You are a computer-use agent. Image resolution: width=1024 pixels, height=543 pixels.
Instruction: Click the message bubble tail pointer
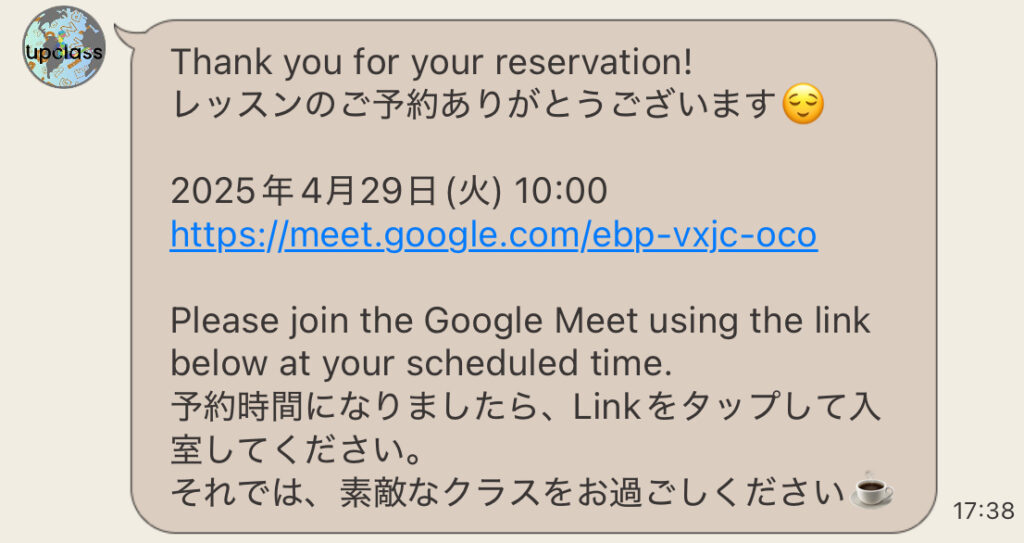tap(126, 38)
